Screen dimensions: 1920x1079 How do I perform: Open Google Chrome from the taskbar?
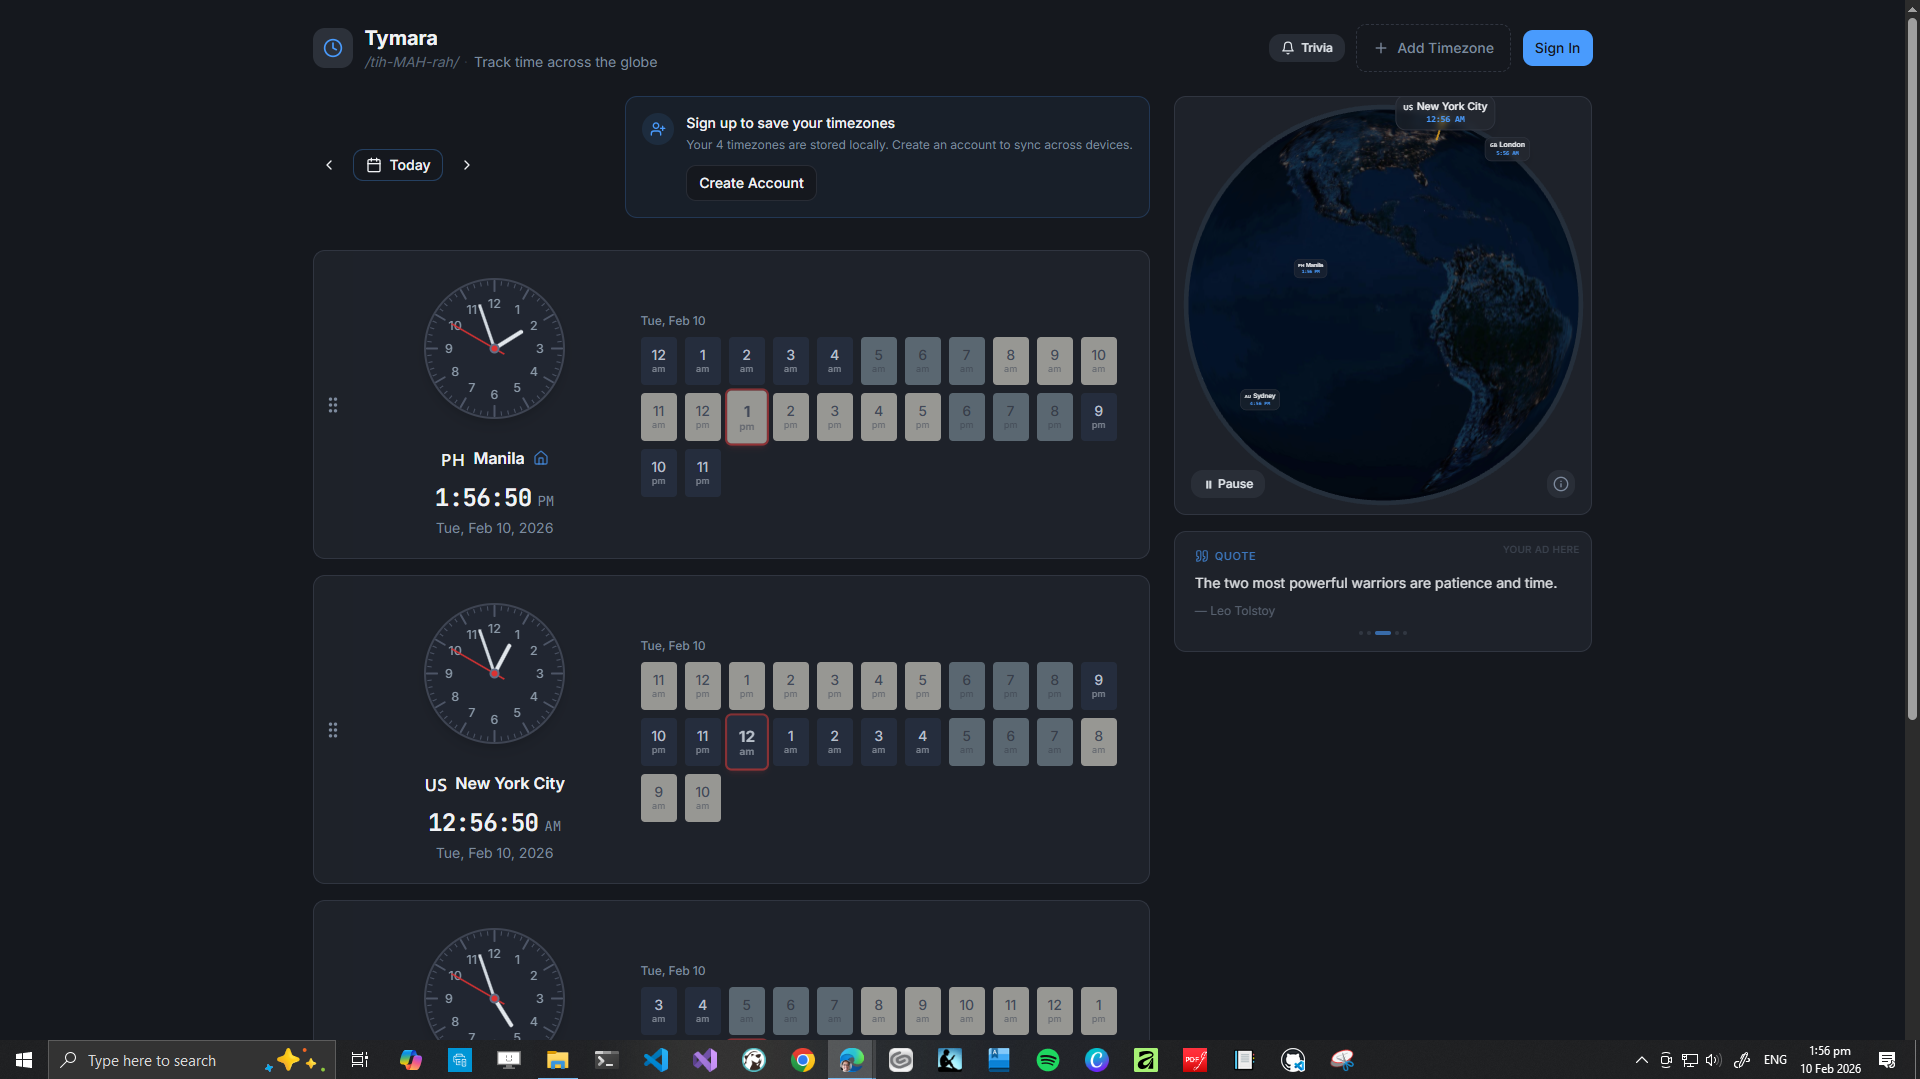pyautogui.click(x=802, y=1060)
